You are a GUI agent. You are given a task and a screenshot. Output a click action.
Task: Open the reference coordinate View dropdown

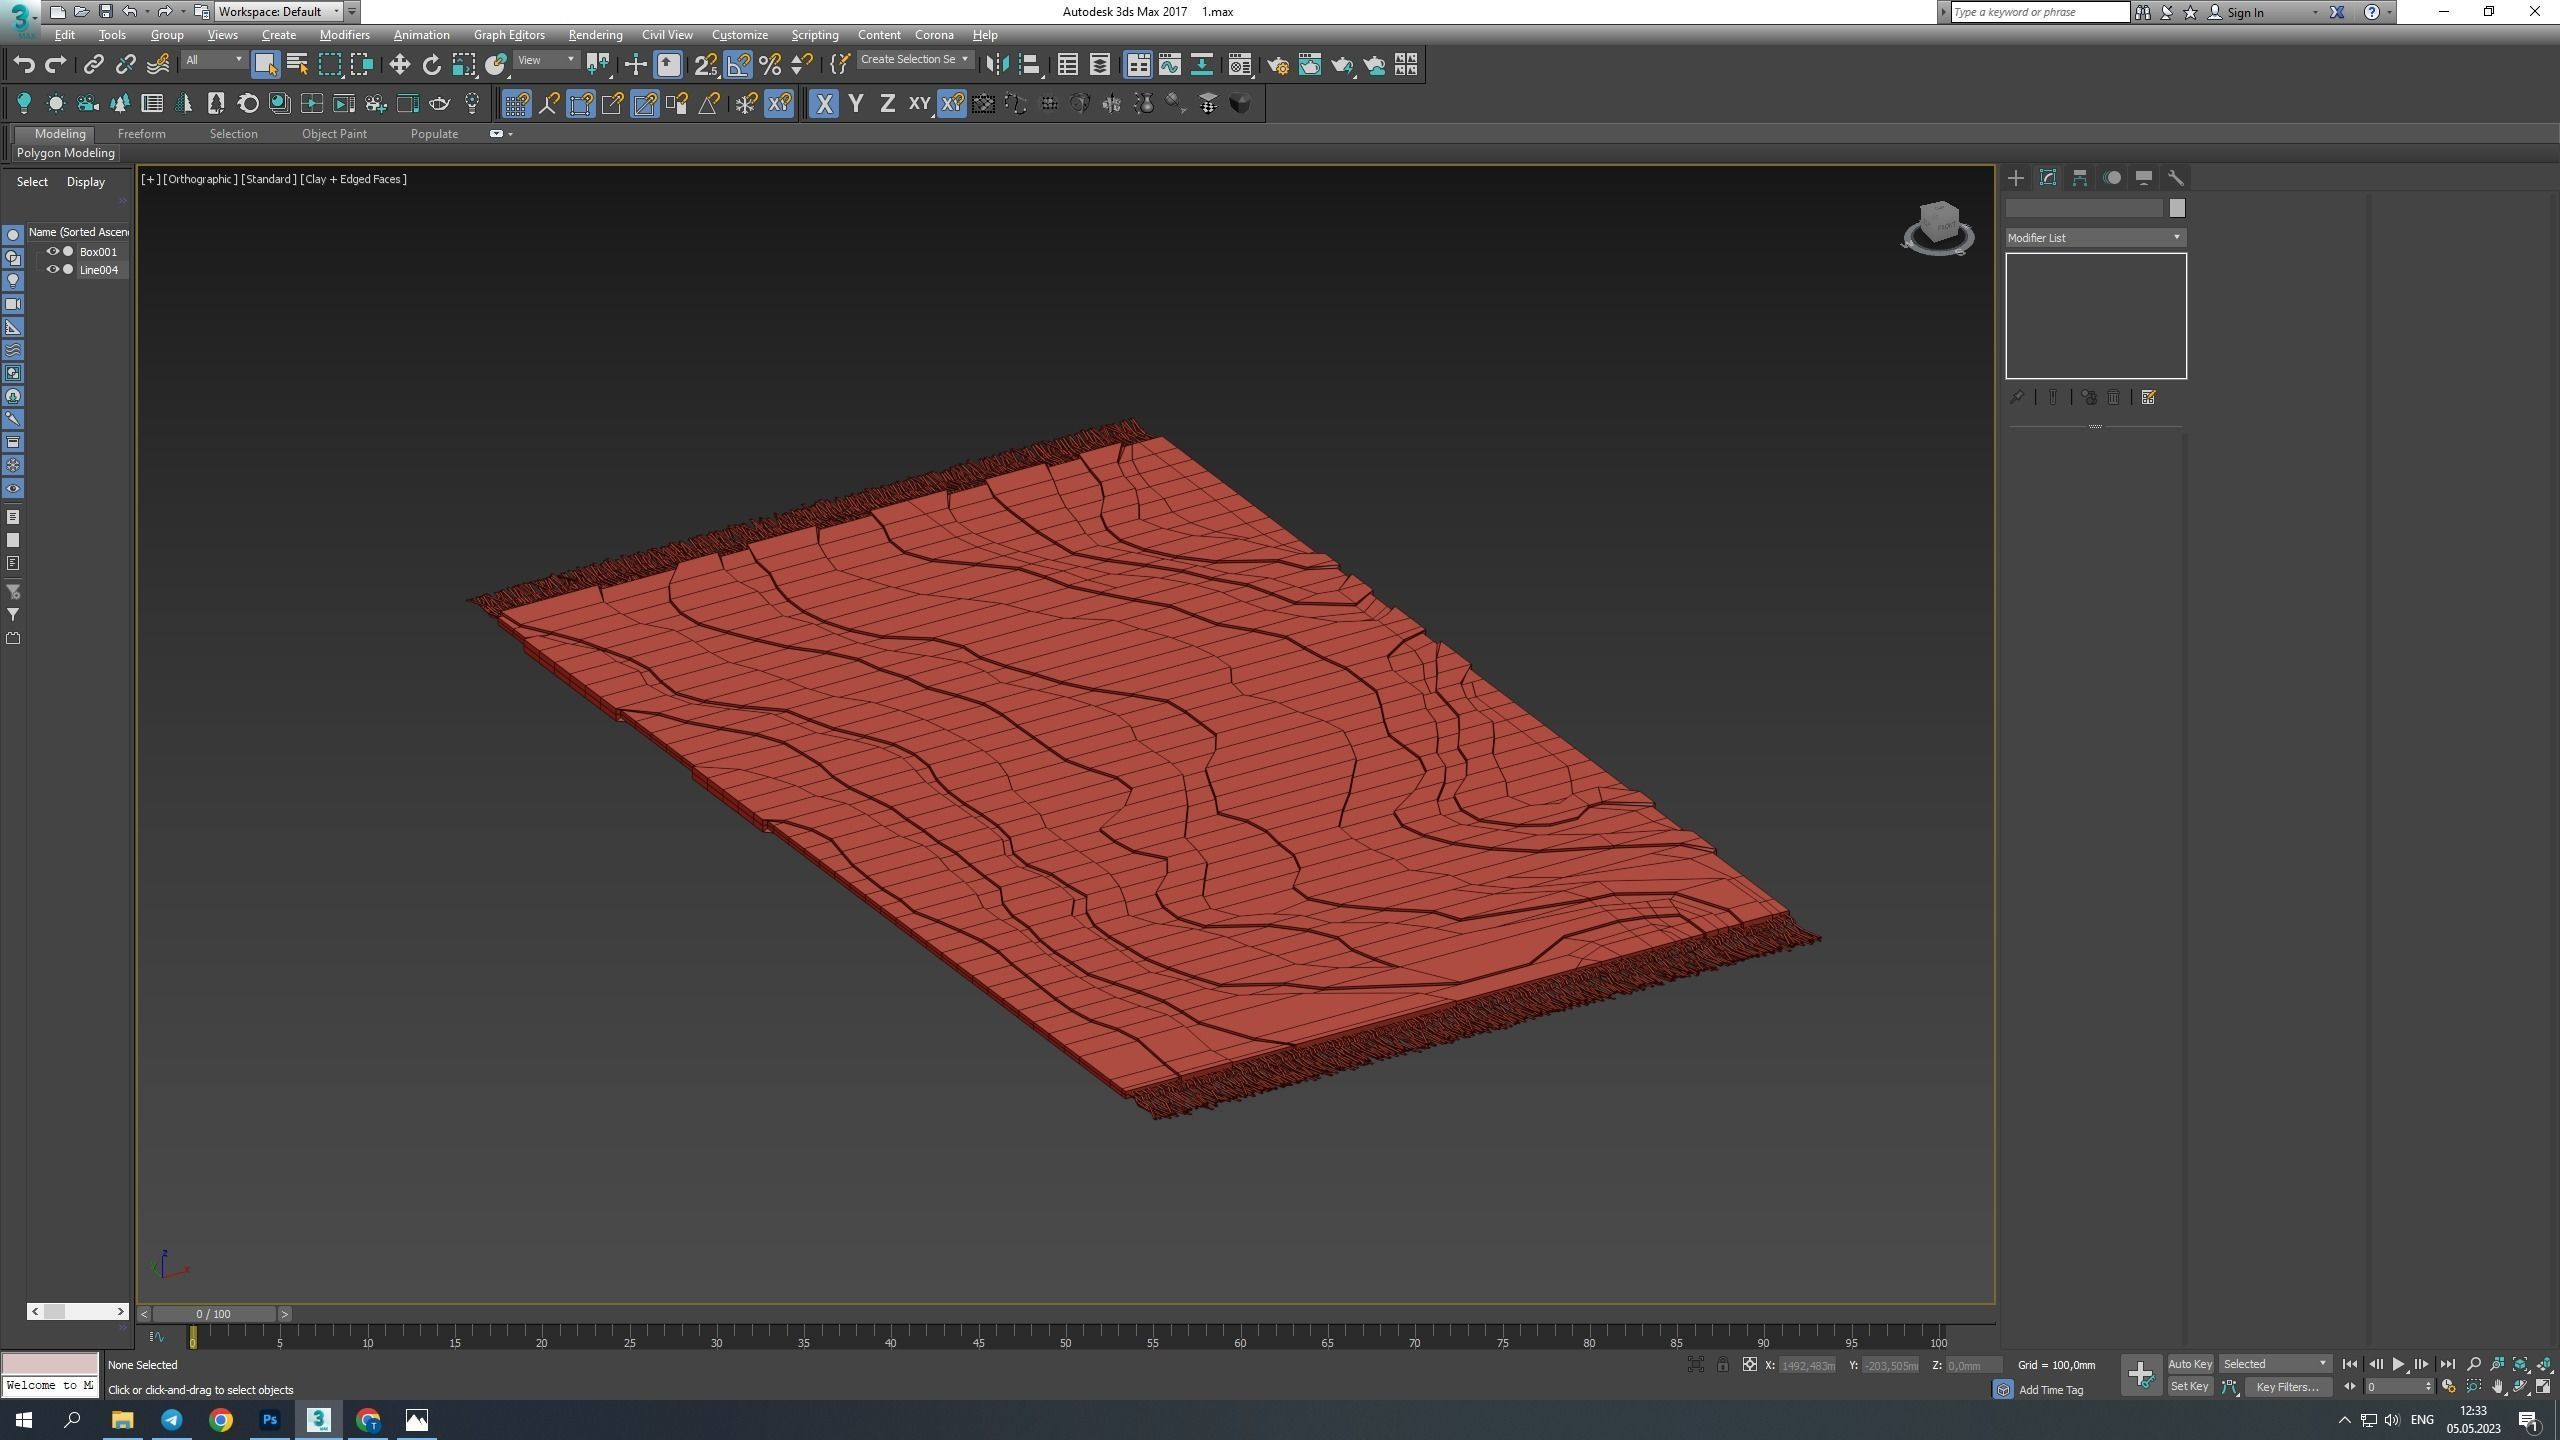coord(546,60)
